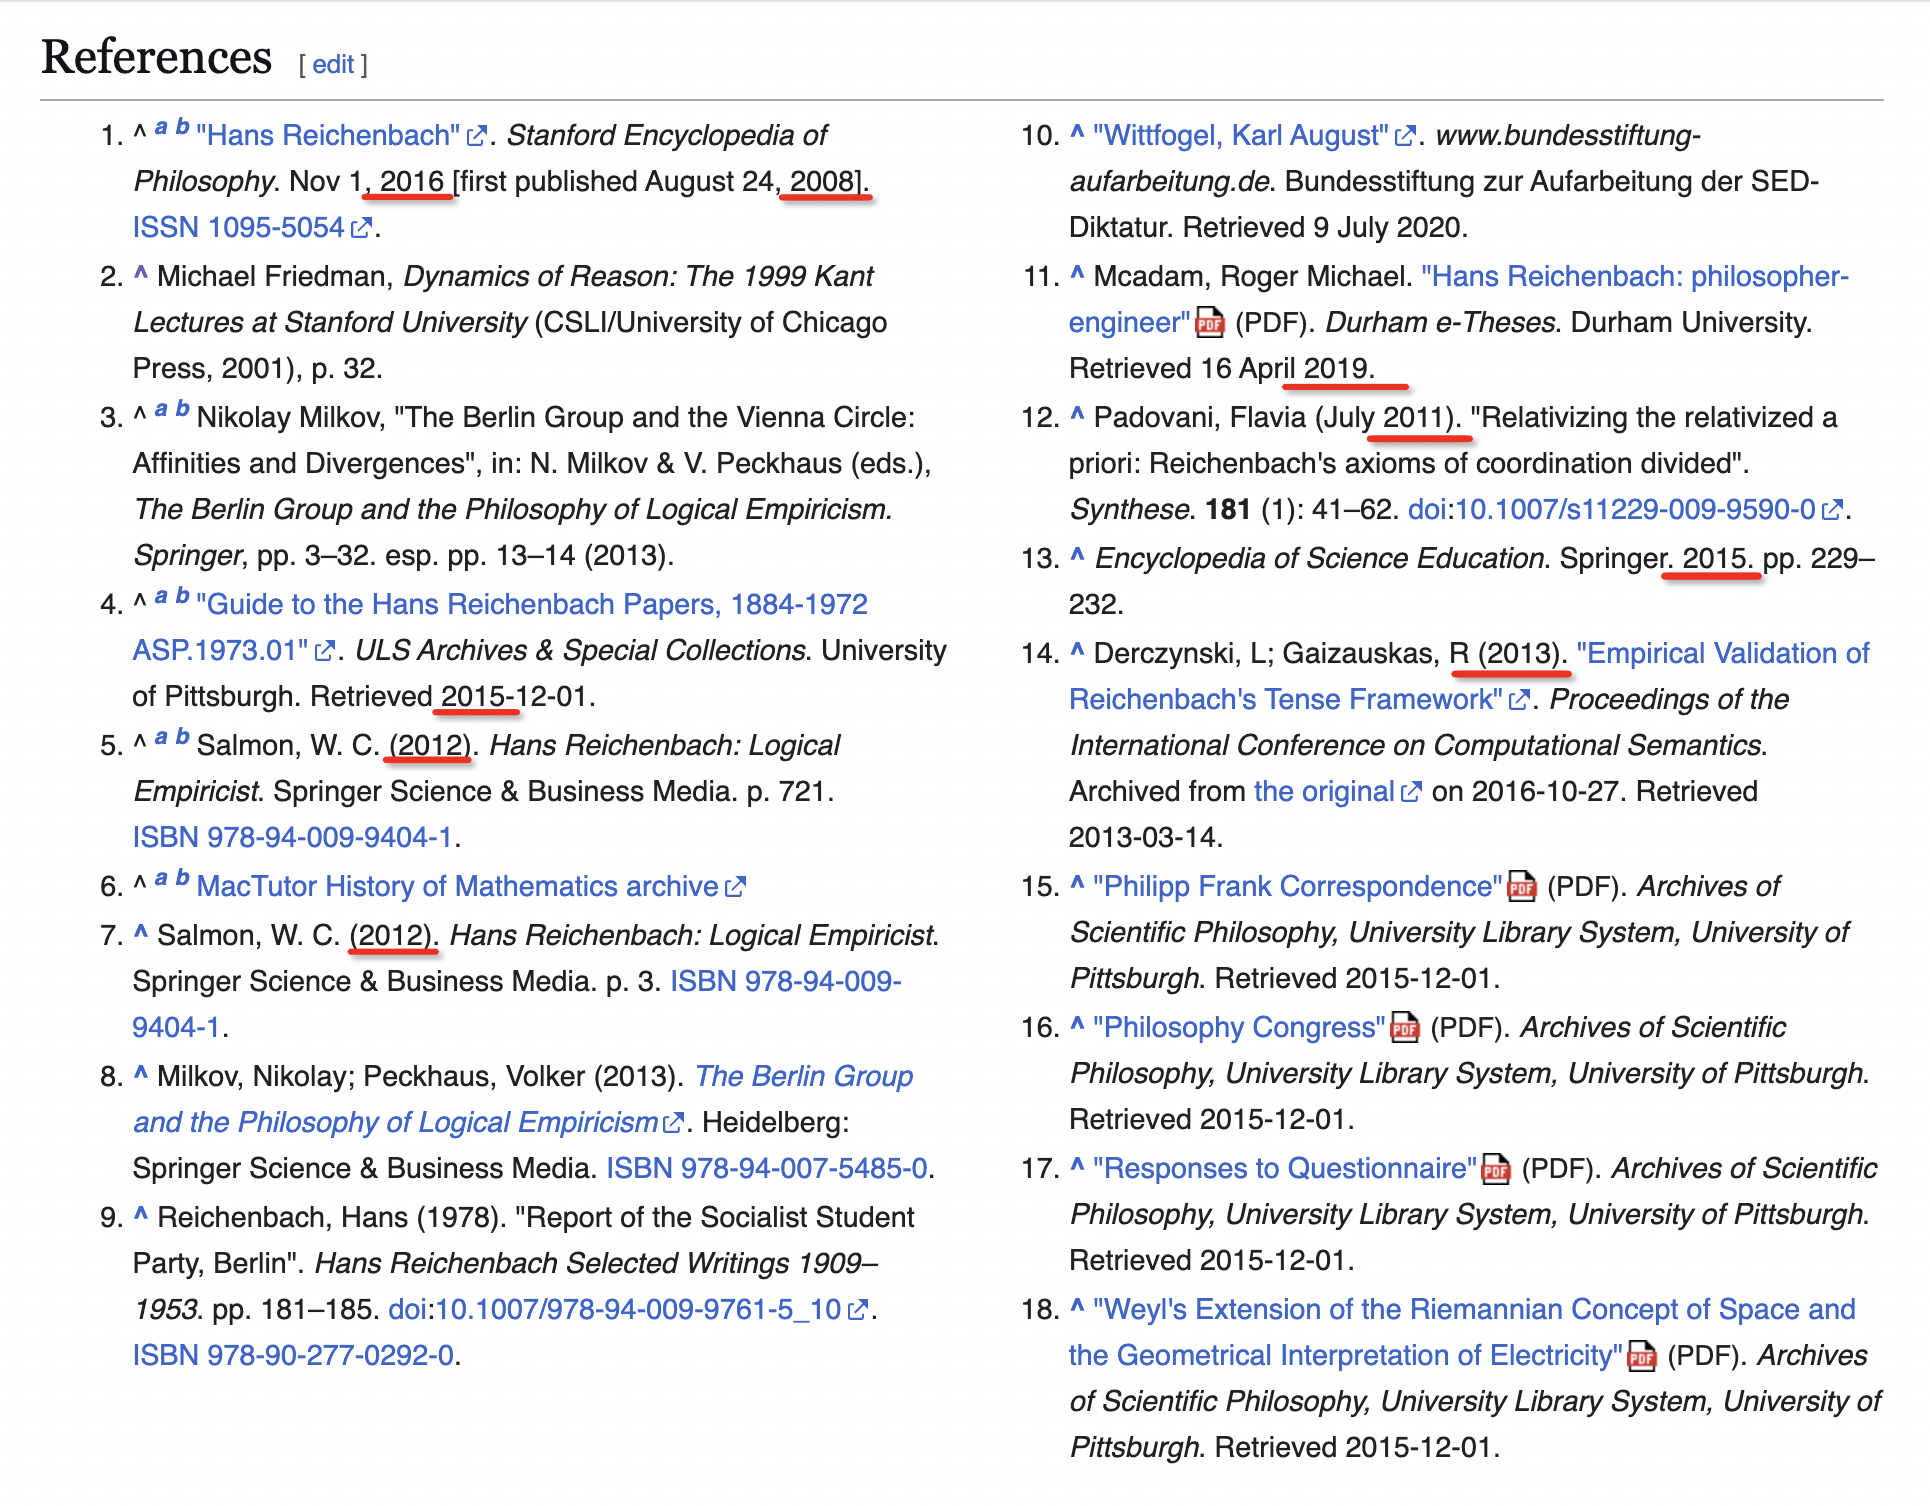Open Hans Reichenbach: philosopher-engineer thesis link
This screenshot has height=1506, width=1930.
pos(1459,299)
